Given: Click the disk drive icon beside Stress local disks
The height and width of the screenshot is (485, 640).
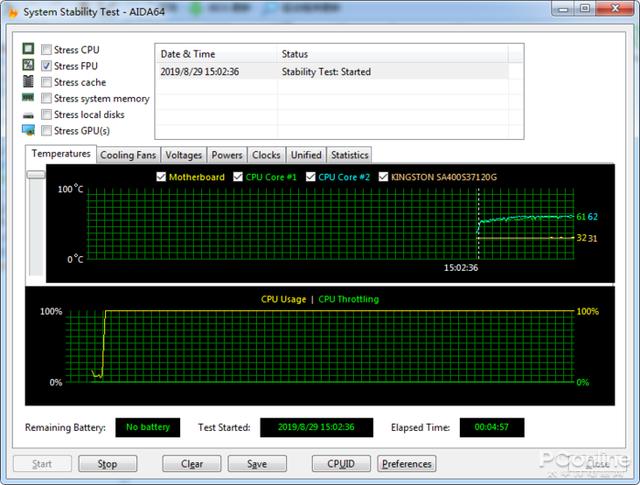Looking at the screenshot, I should [x=28, y=115].
